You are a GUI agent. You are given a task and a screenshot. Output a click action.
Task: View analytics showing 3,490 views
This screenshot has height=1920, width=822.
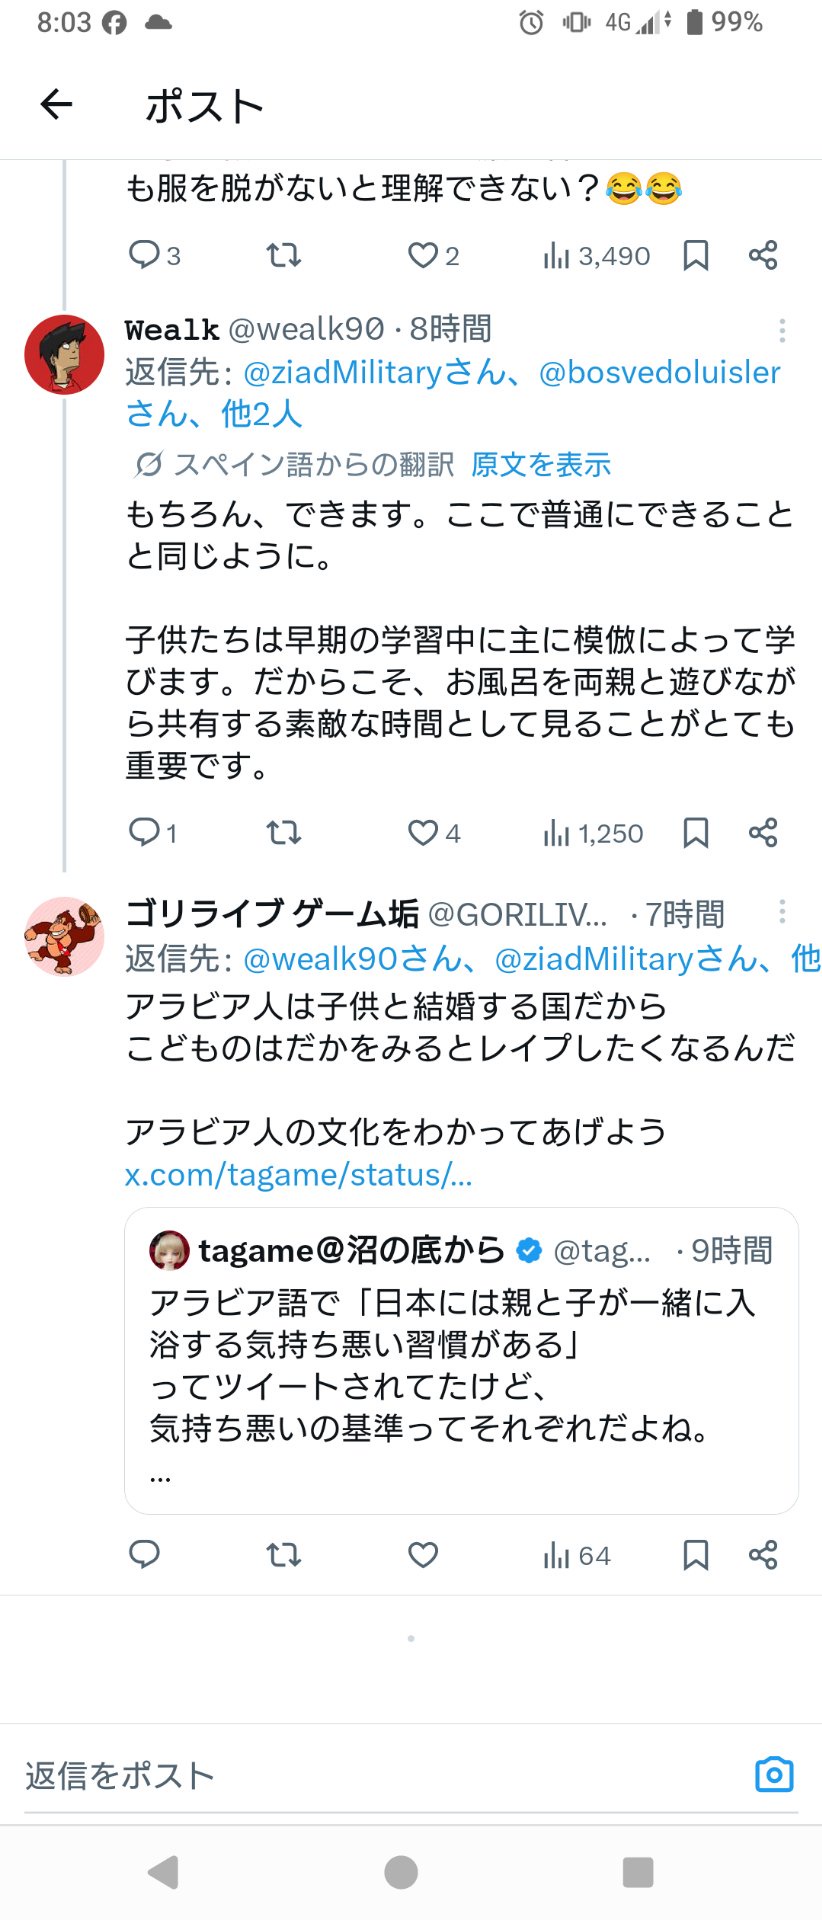tap(596, 256)
